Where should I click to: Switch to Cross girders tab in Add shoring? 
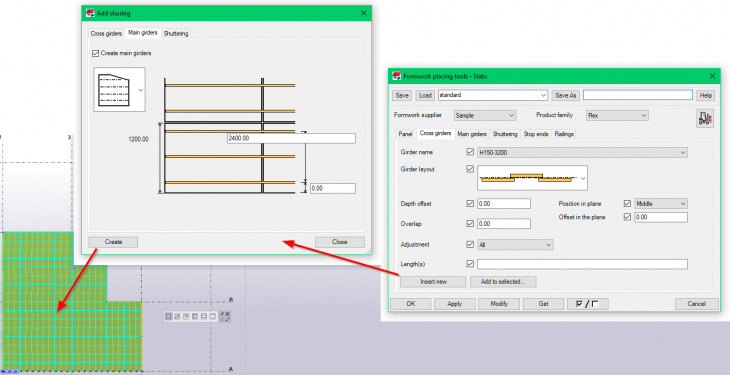click(106, 34)
